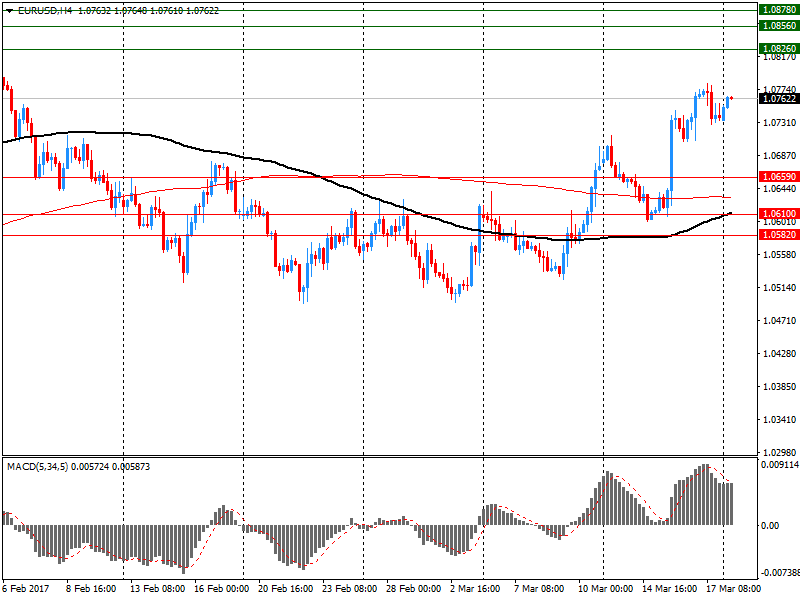The height and width of the screenshot is (600, 800).
Task: Click the 1.07310 price axis value
Action: [780, 122]
